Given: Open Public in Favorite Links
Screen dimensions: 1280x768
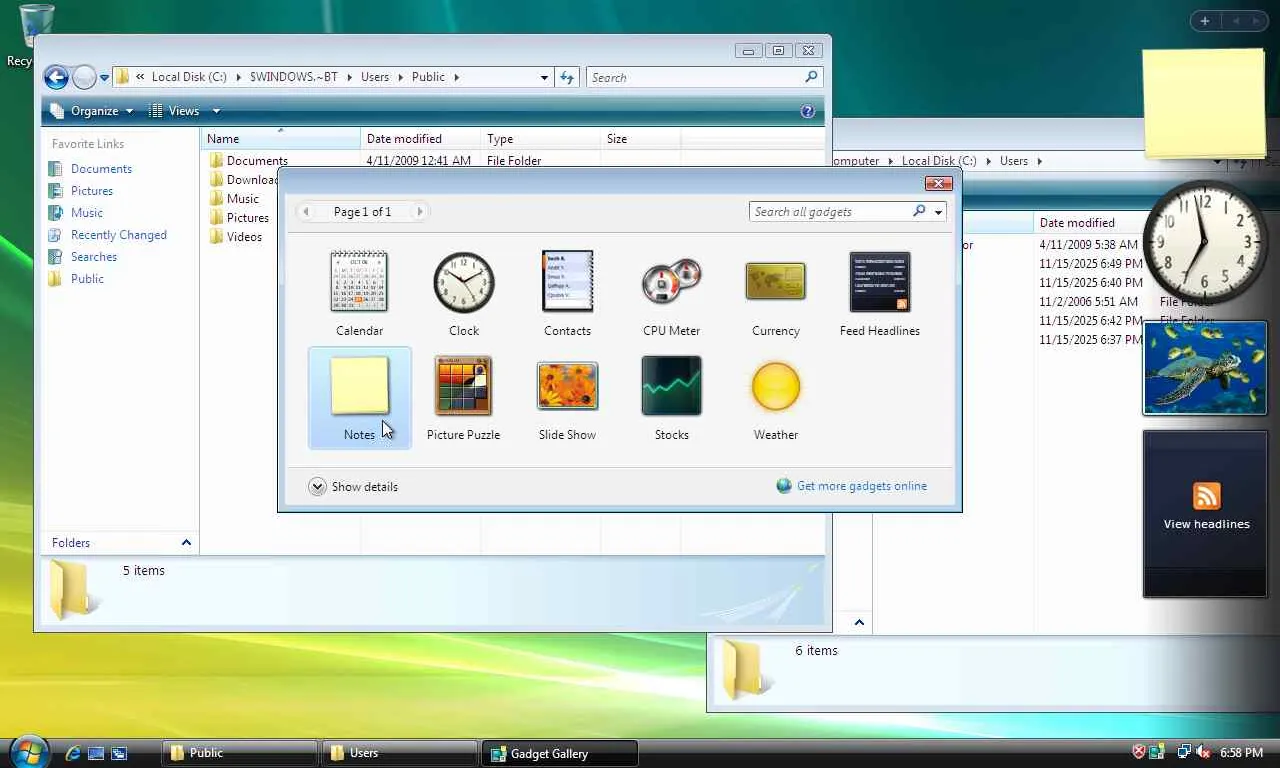Looking at the screenshot, I should coord(75,279).
